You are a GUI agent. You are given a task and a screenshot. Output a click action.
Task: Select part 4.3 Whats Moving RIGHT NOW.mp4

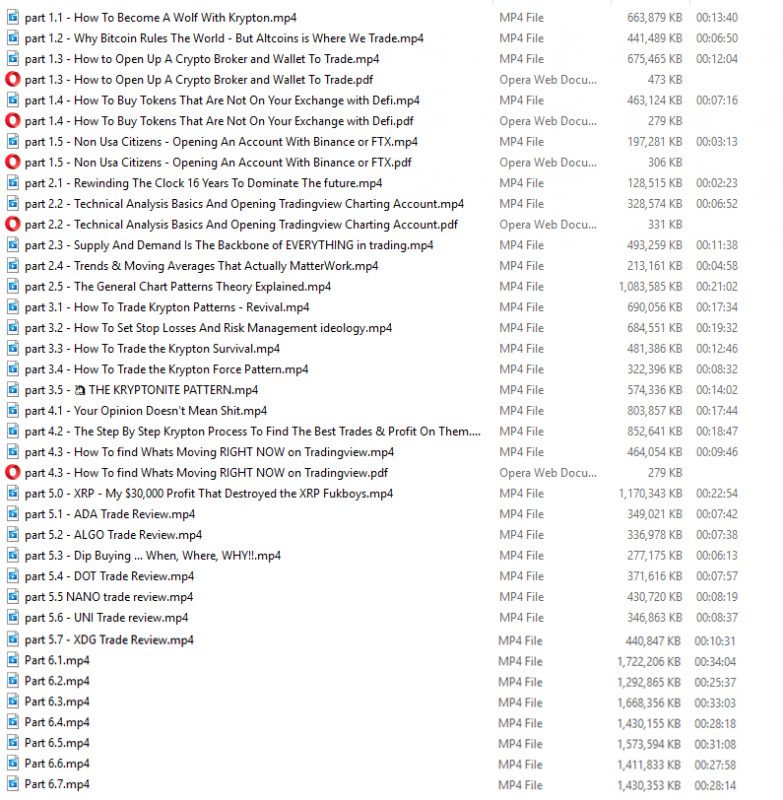209,452
